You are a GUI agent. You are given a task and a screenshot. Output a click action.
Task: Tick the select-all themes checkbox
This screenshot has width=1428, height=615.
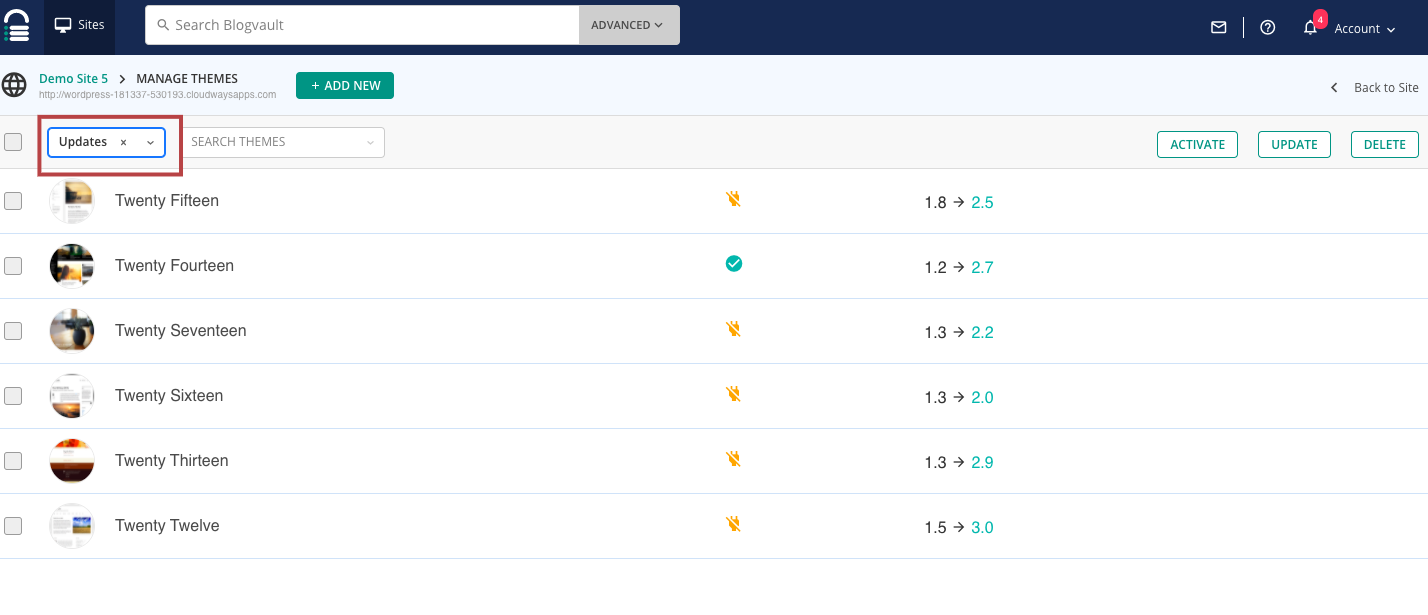(13, 142)
